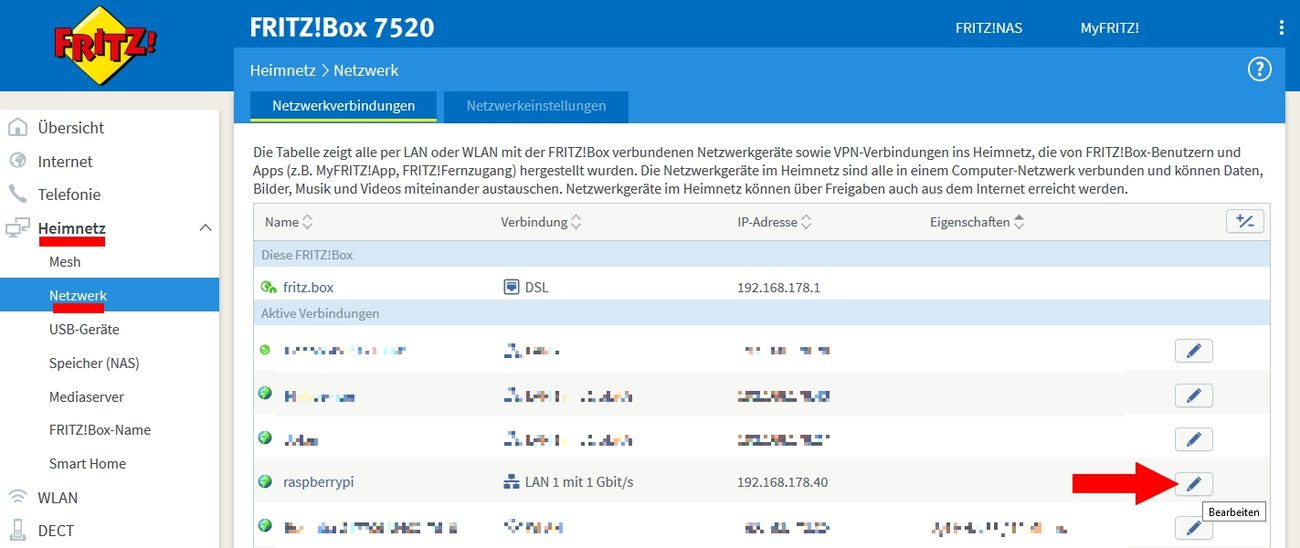Open the Mesh page in sidebar
Viewport: 1300px width, 548px height.
coord(65,262)
